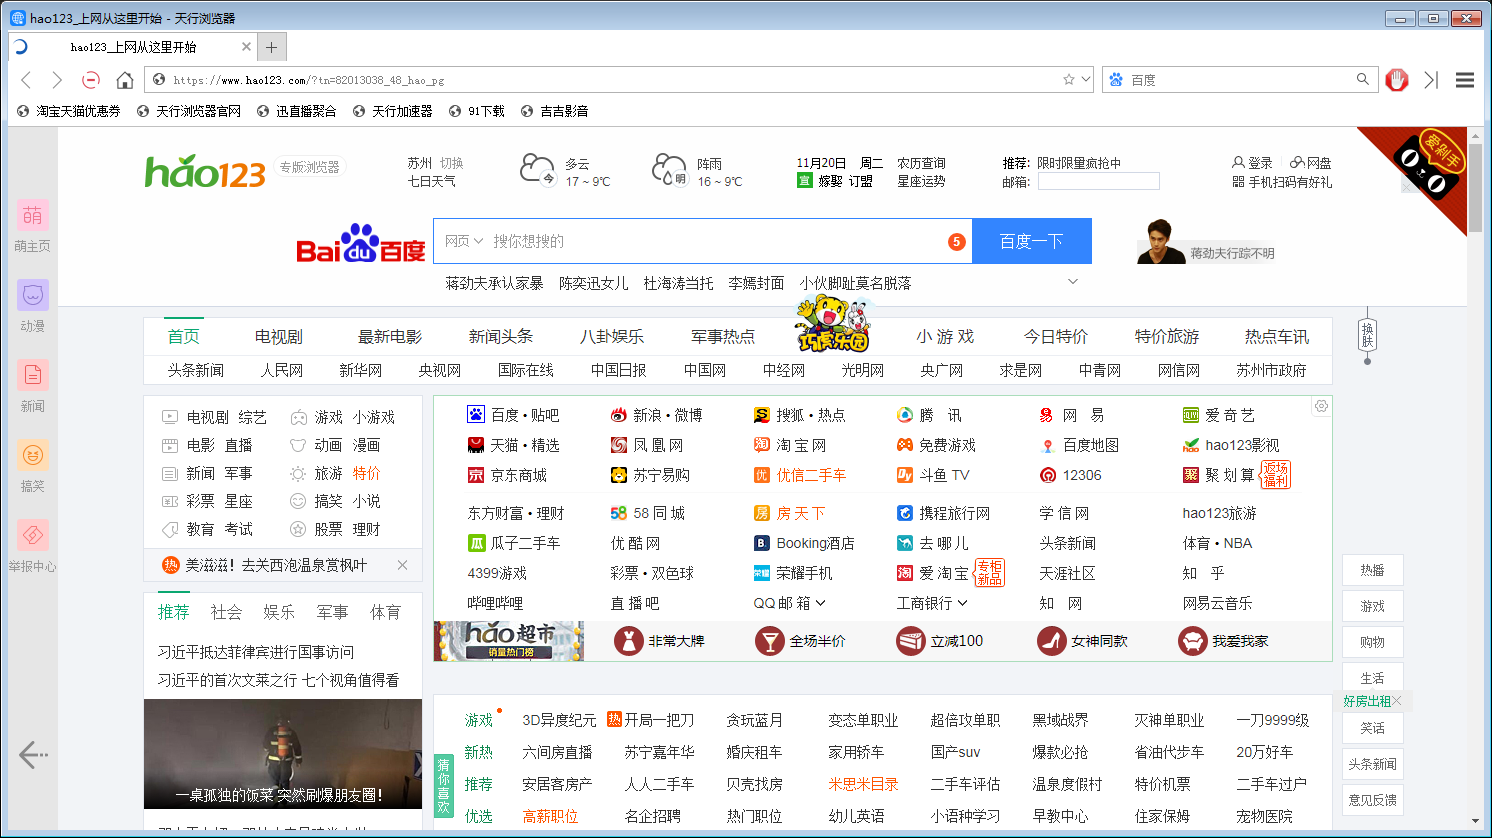Open the 淘宝天猫优惠券 bookmark
This screenshot has width=1492, height=838.
click(69, 111)
